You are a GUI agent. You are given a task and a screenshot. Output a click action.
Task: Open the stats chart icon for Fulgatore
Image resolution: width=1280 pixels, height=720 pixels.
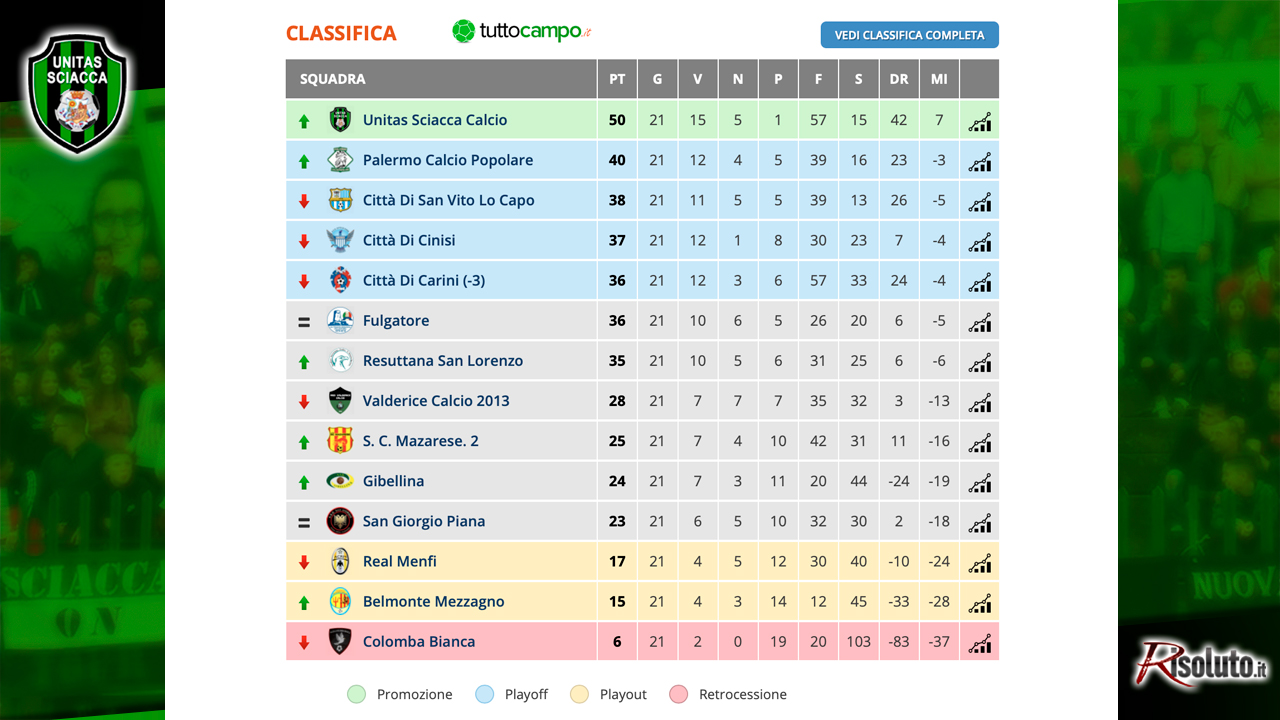tap(980, 323)
